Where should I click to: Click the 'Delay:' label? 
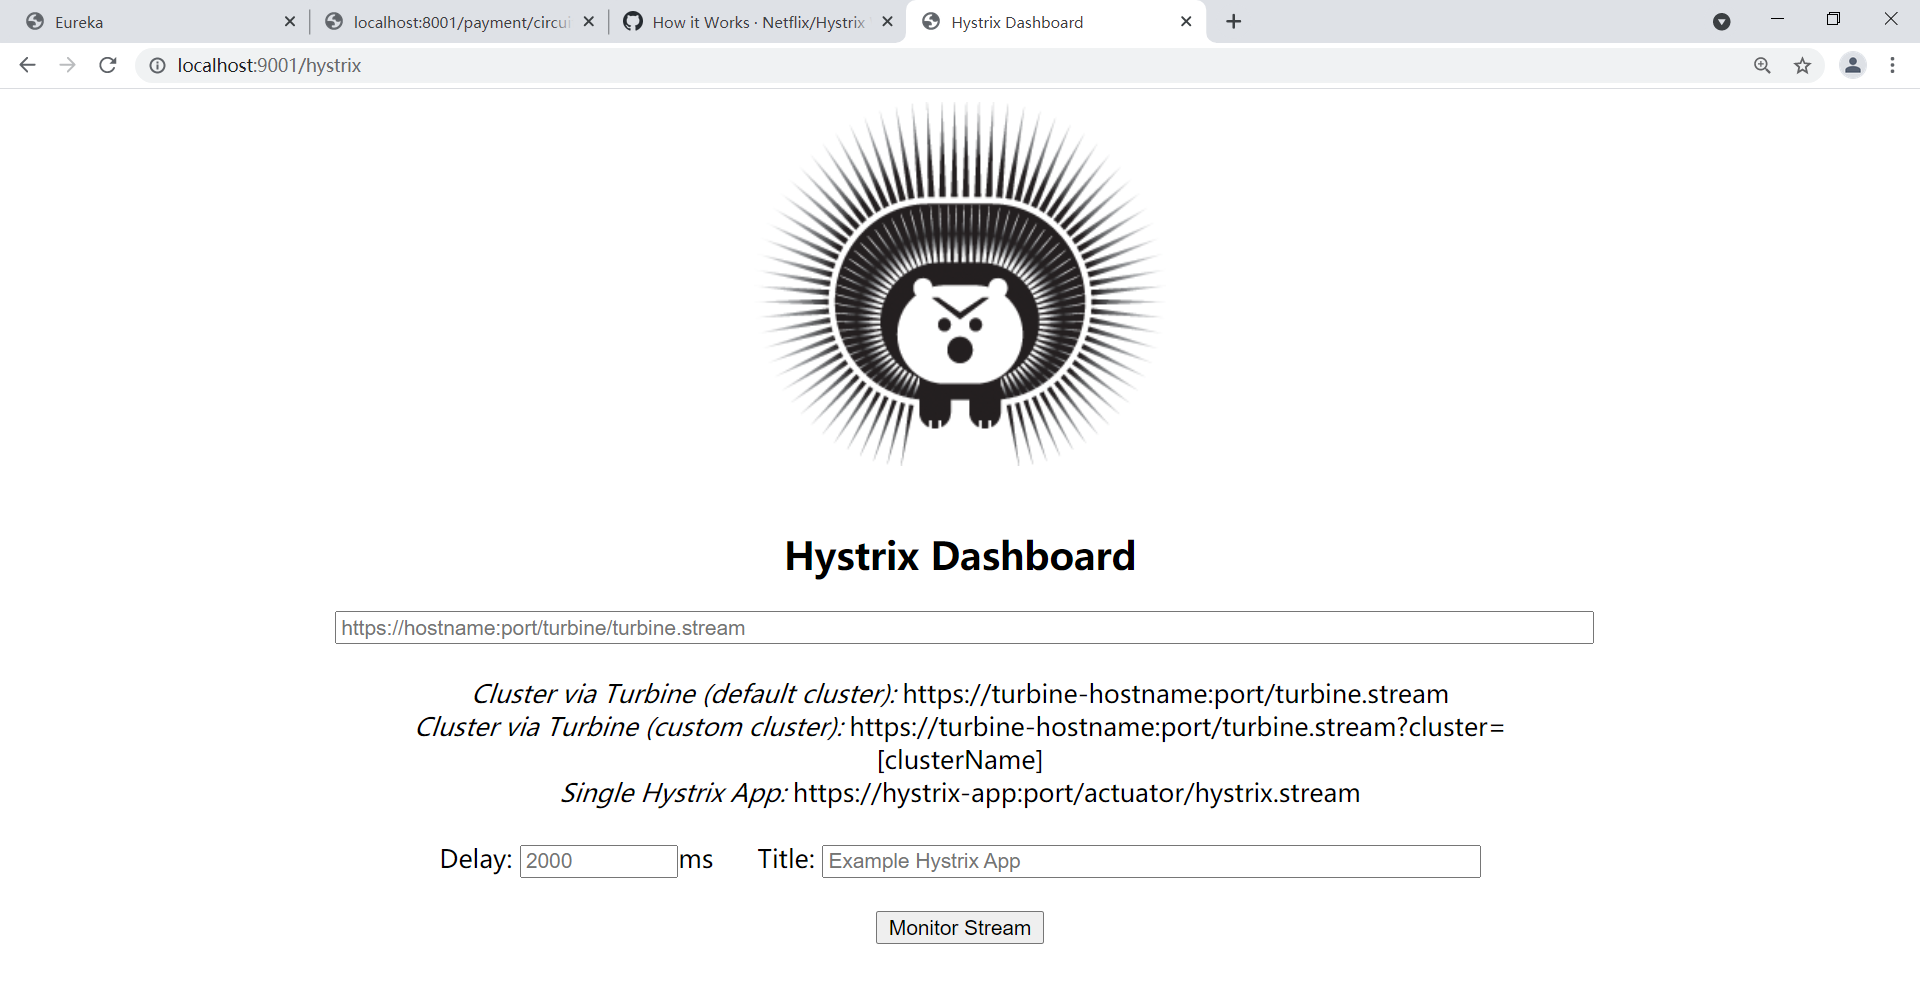476,859
